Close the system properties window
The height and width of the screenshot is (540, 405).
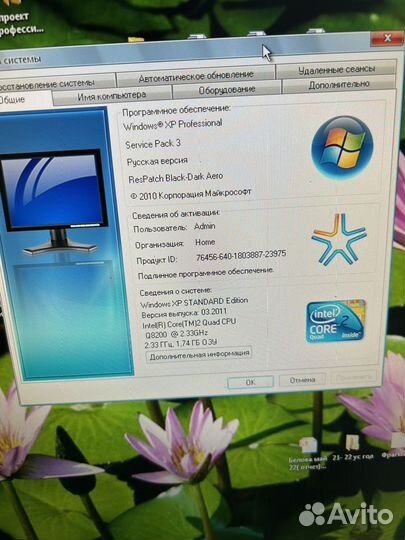pyautogui.click(x=386, y=38)
